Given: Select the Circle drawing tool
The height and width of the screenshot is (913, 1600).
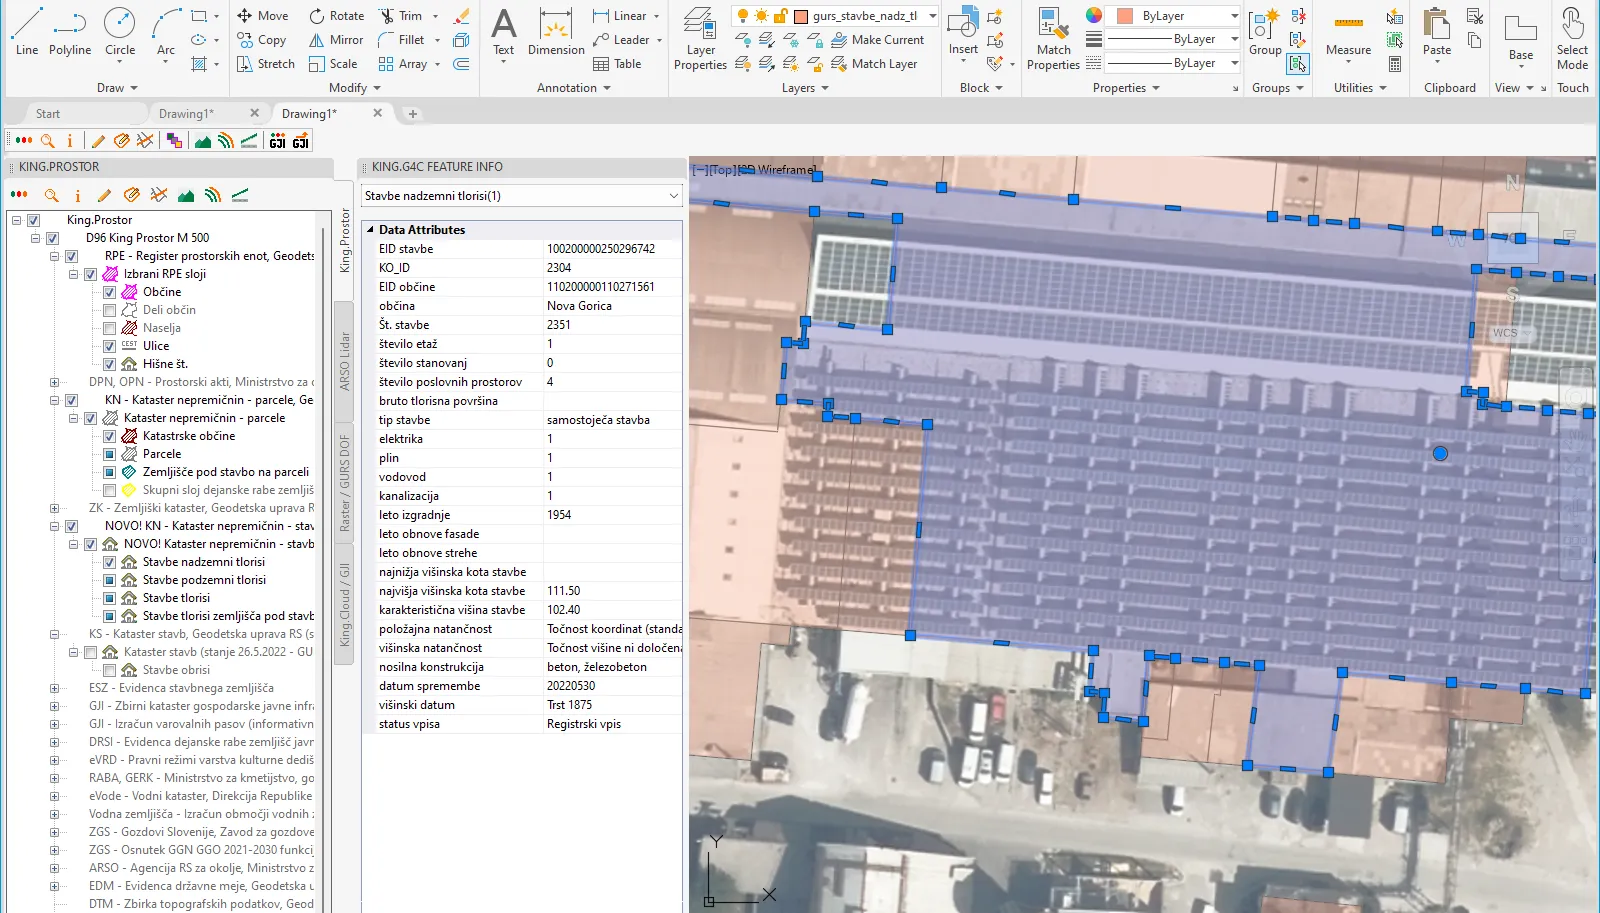Looking at the screenshot, I should 119,31.
